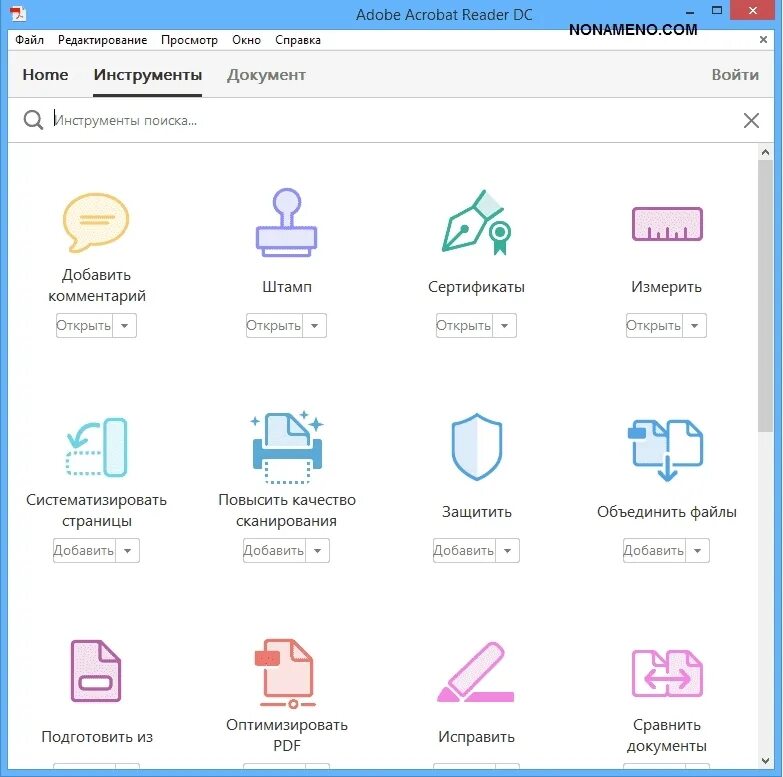Click the Подготовить из label
This screenshot has width=783, height=777.
pos(97,737)
